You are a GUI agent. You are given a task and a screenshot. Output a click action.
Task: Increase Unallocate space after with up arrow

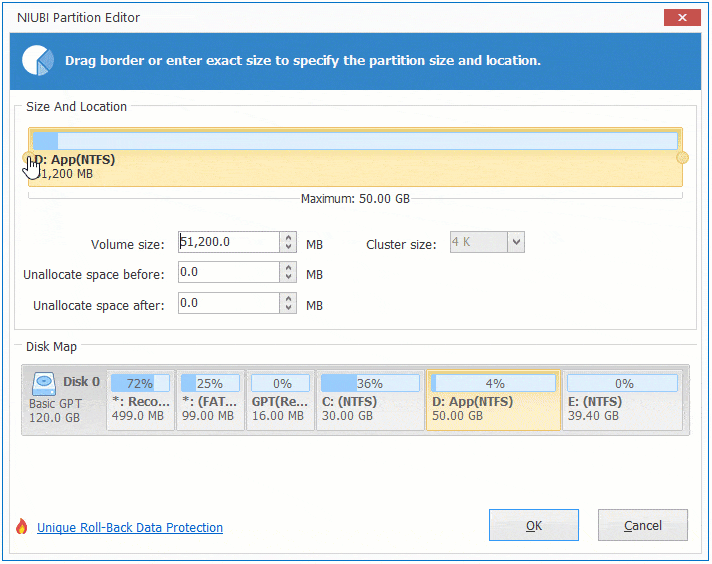click(x=289, y=298)
